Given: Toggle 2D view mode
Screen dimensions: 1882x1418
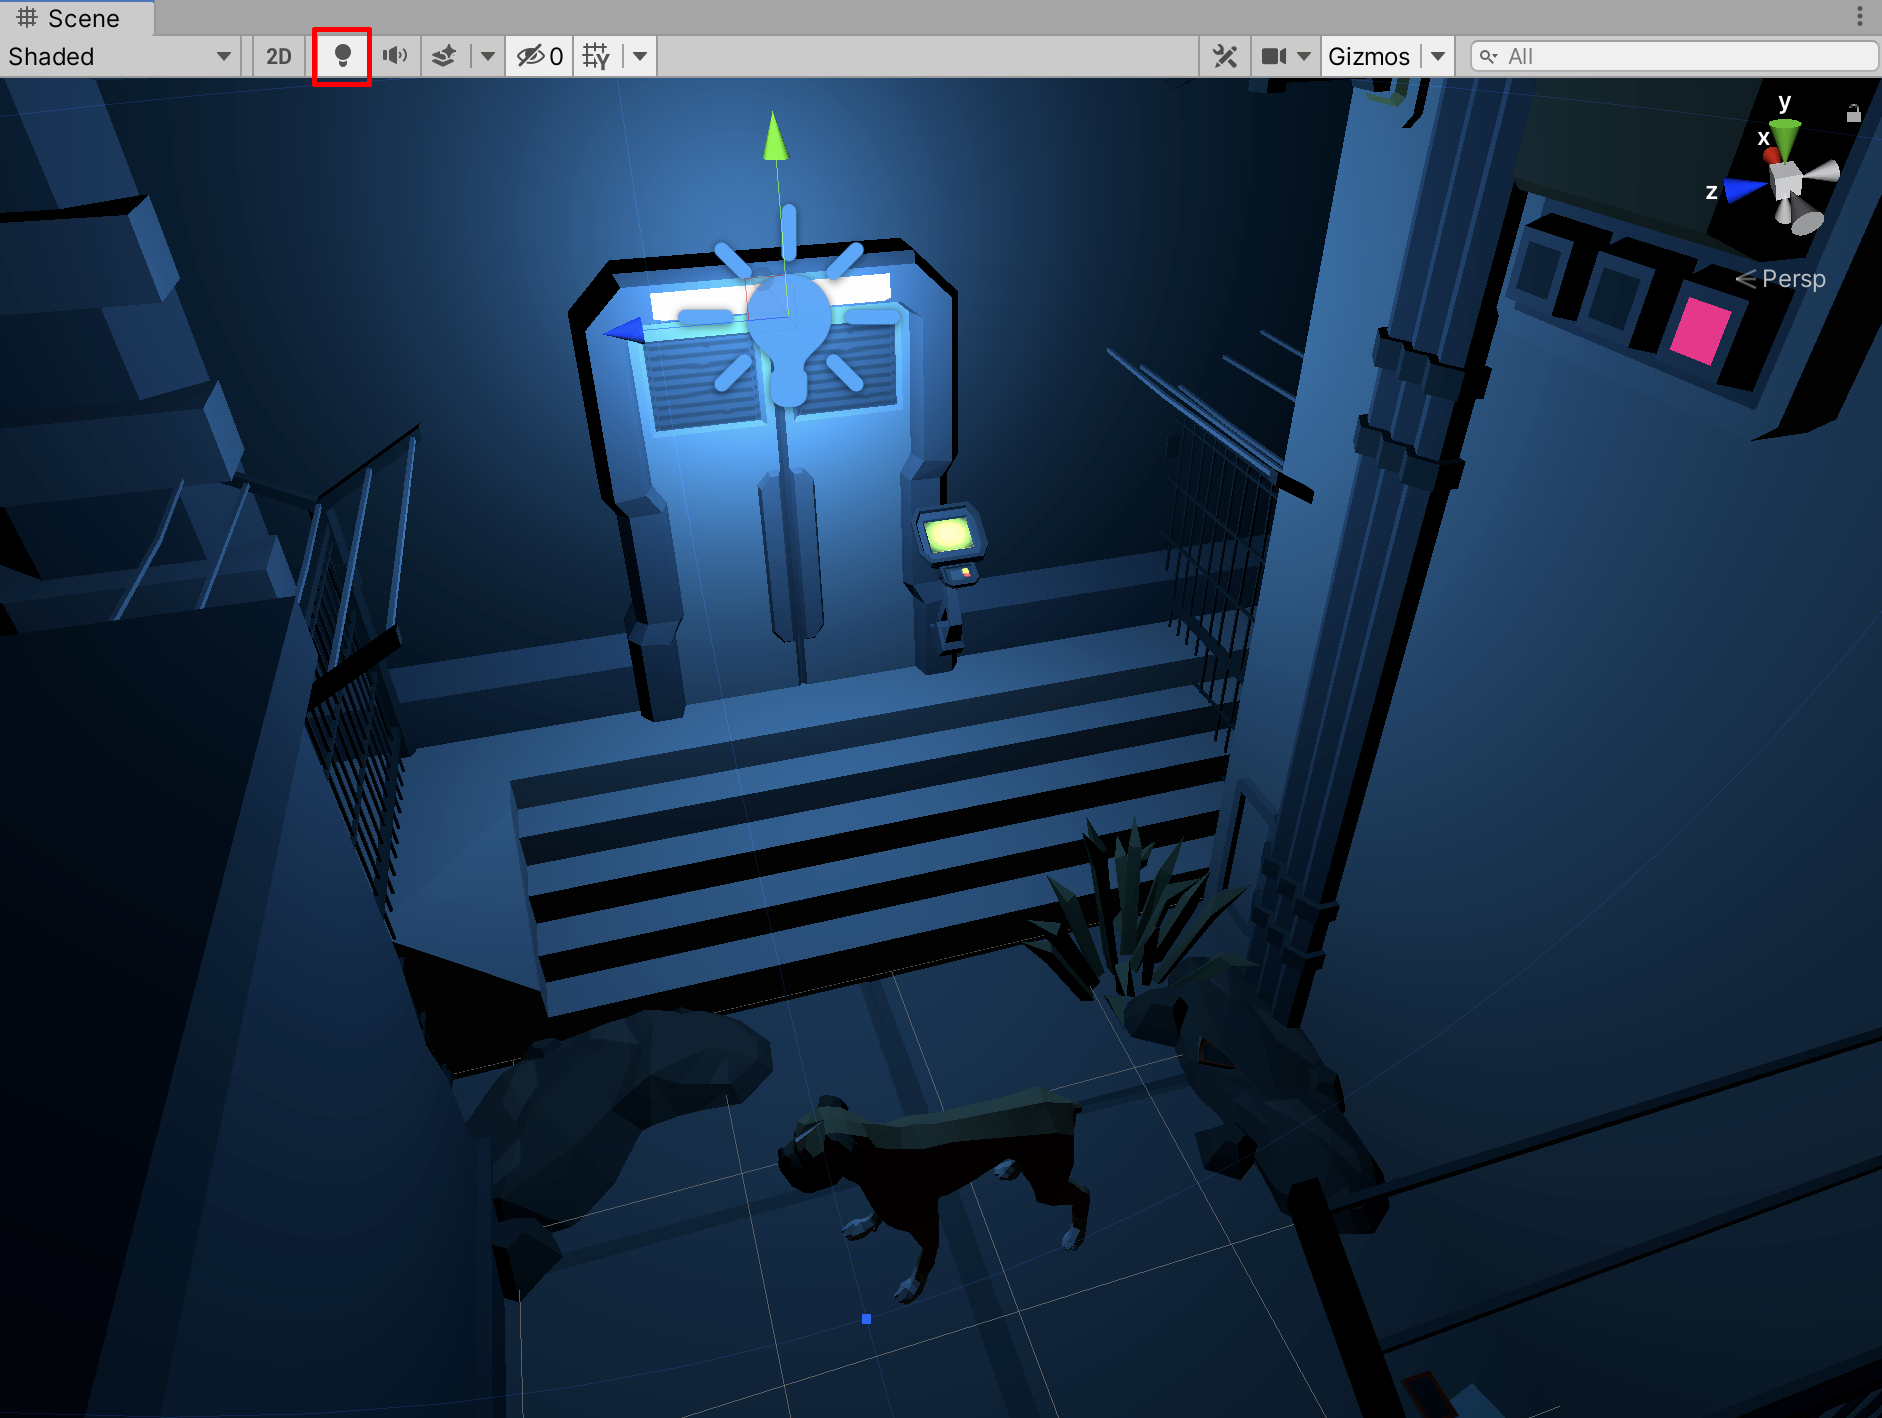Looking at the screenshot, I should [x=278, y=56].
